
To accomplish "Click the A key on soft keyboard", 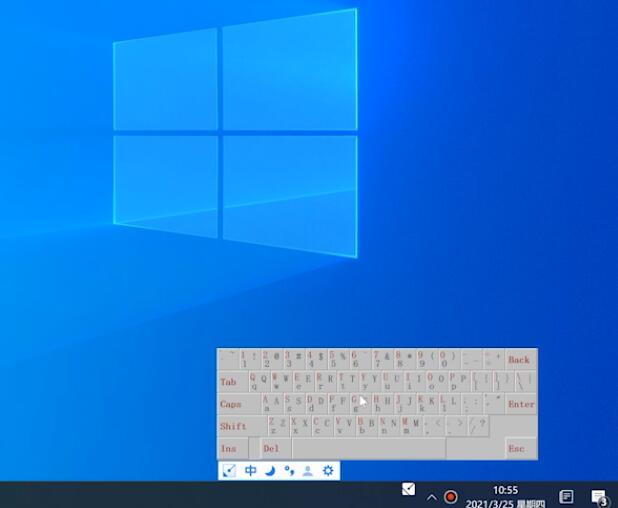I will tap(273, 404).
